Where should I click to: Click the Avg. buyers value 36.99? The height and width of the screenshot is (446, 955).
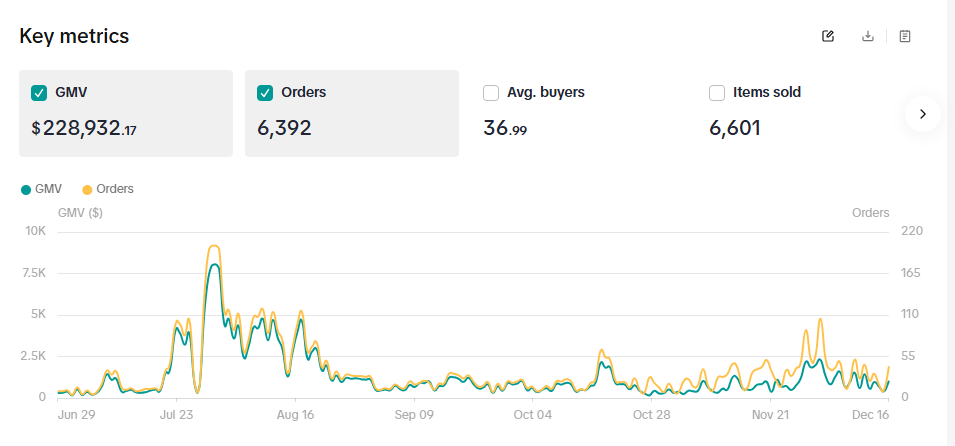[x=504, y=128]
